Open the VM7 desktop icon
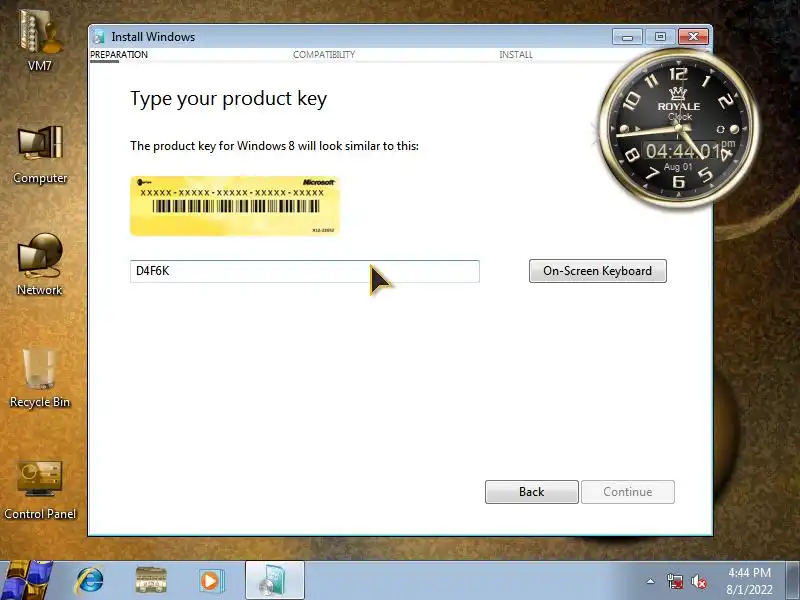 tap(39, 41)
